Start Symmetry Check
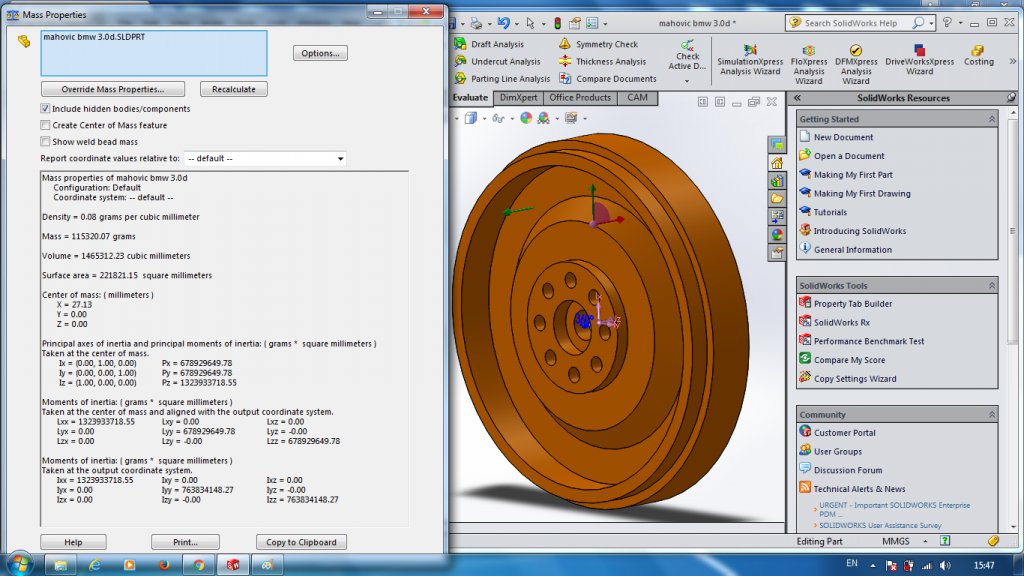The width and height of the screenshot is (1024, 576). tap(598, 44)
